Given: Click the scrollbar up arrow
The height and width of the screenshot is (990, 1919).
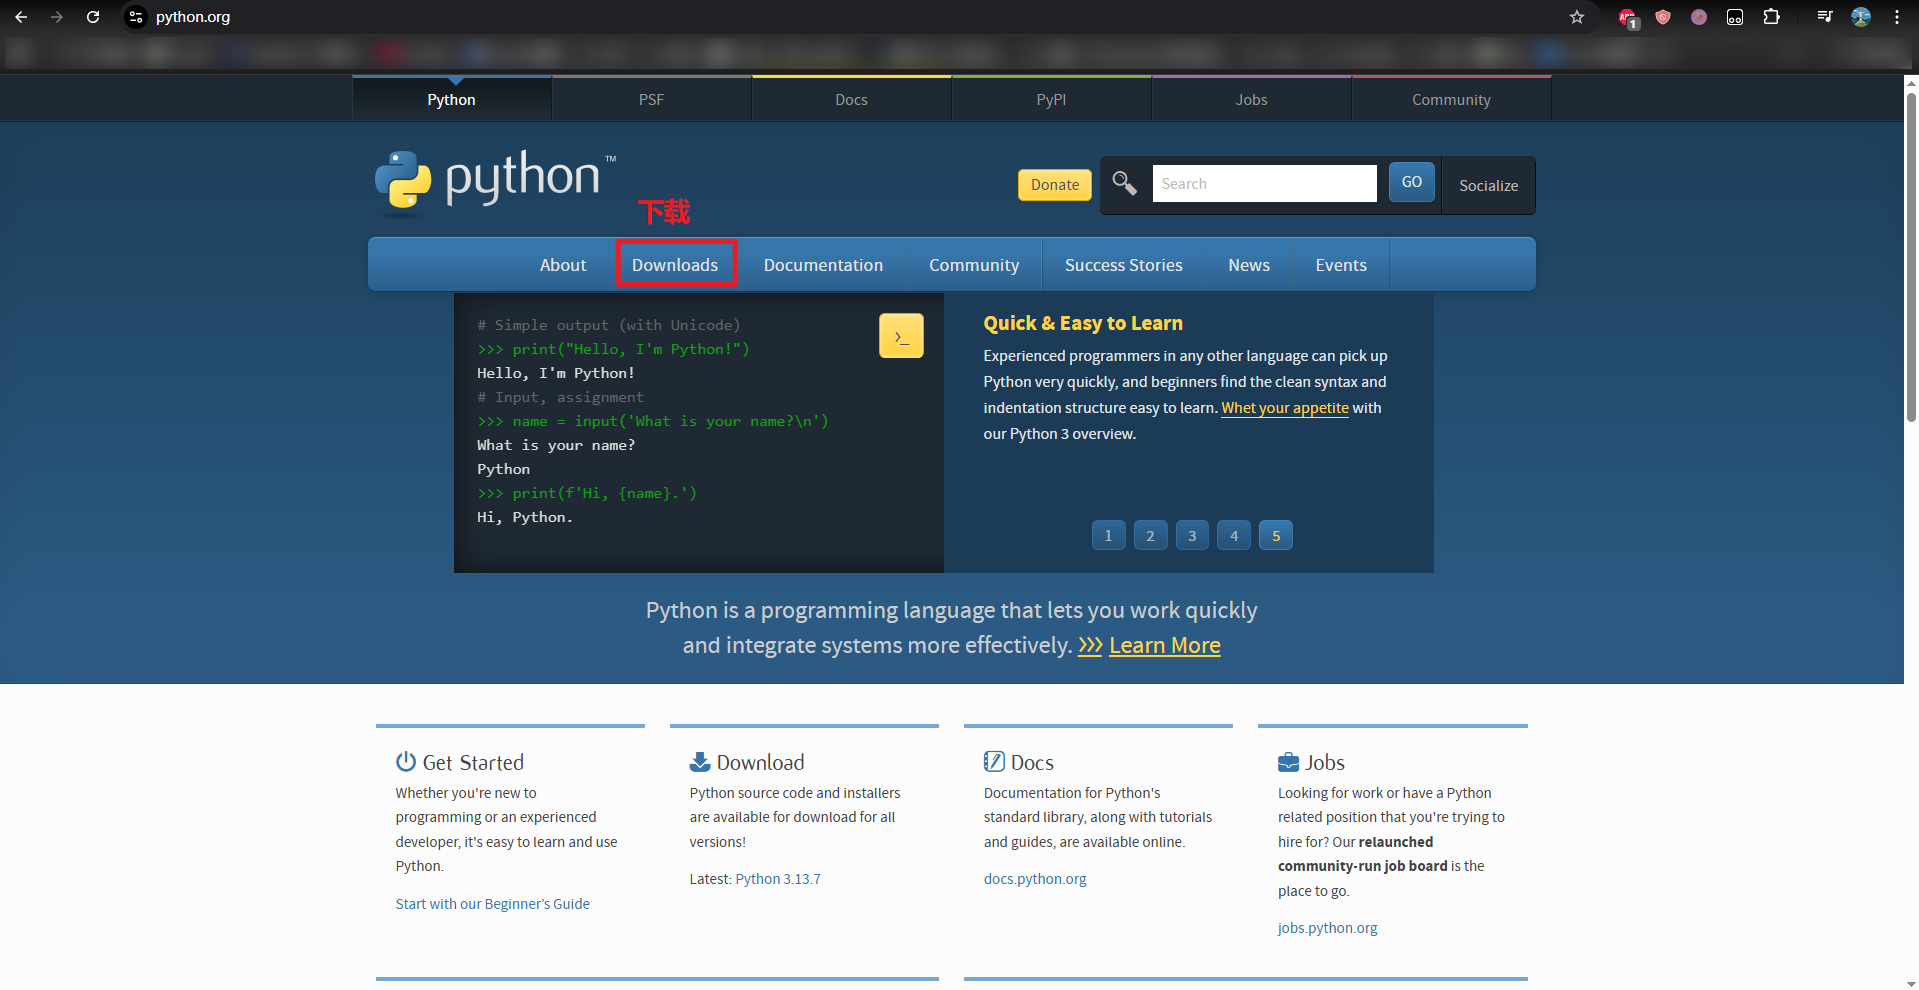Looking at the screenshot, I should click(x=1911, y=82).
